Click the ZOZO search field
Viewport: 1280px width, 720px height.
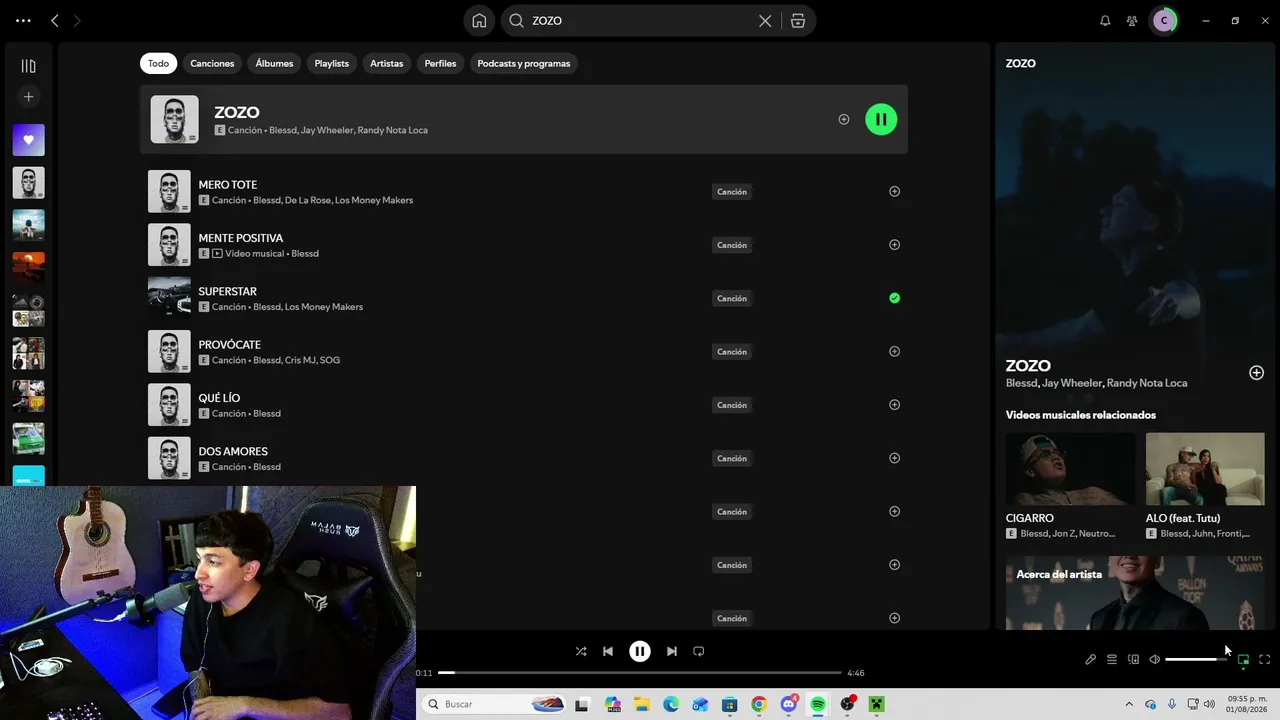point(639,20)
